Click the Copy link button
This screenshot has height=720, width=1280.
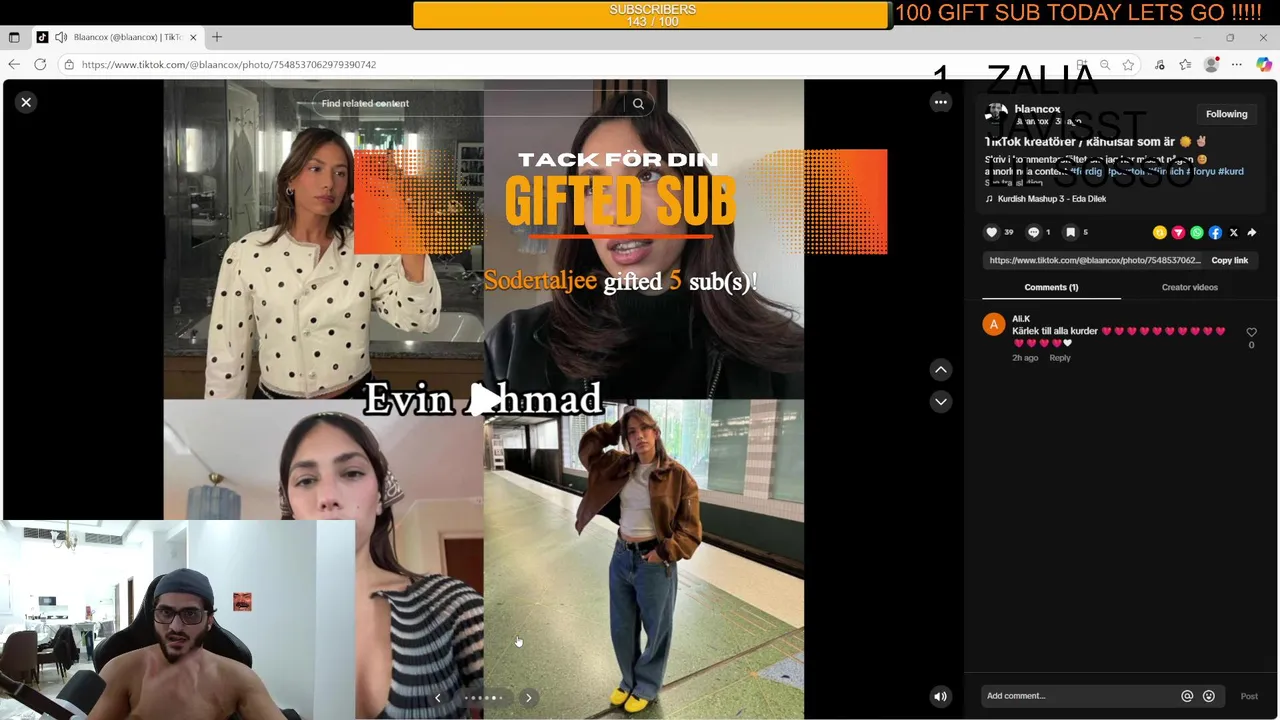(x=1229, y=260)
